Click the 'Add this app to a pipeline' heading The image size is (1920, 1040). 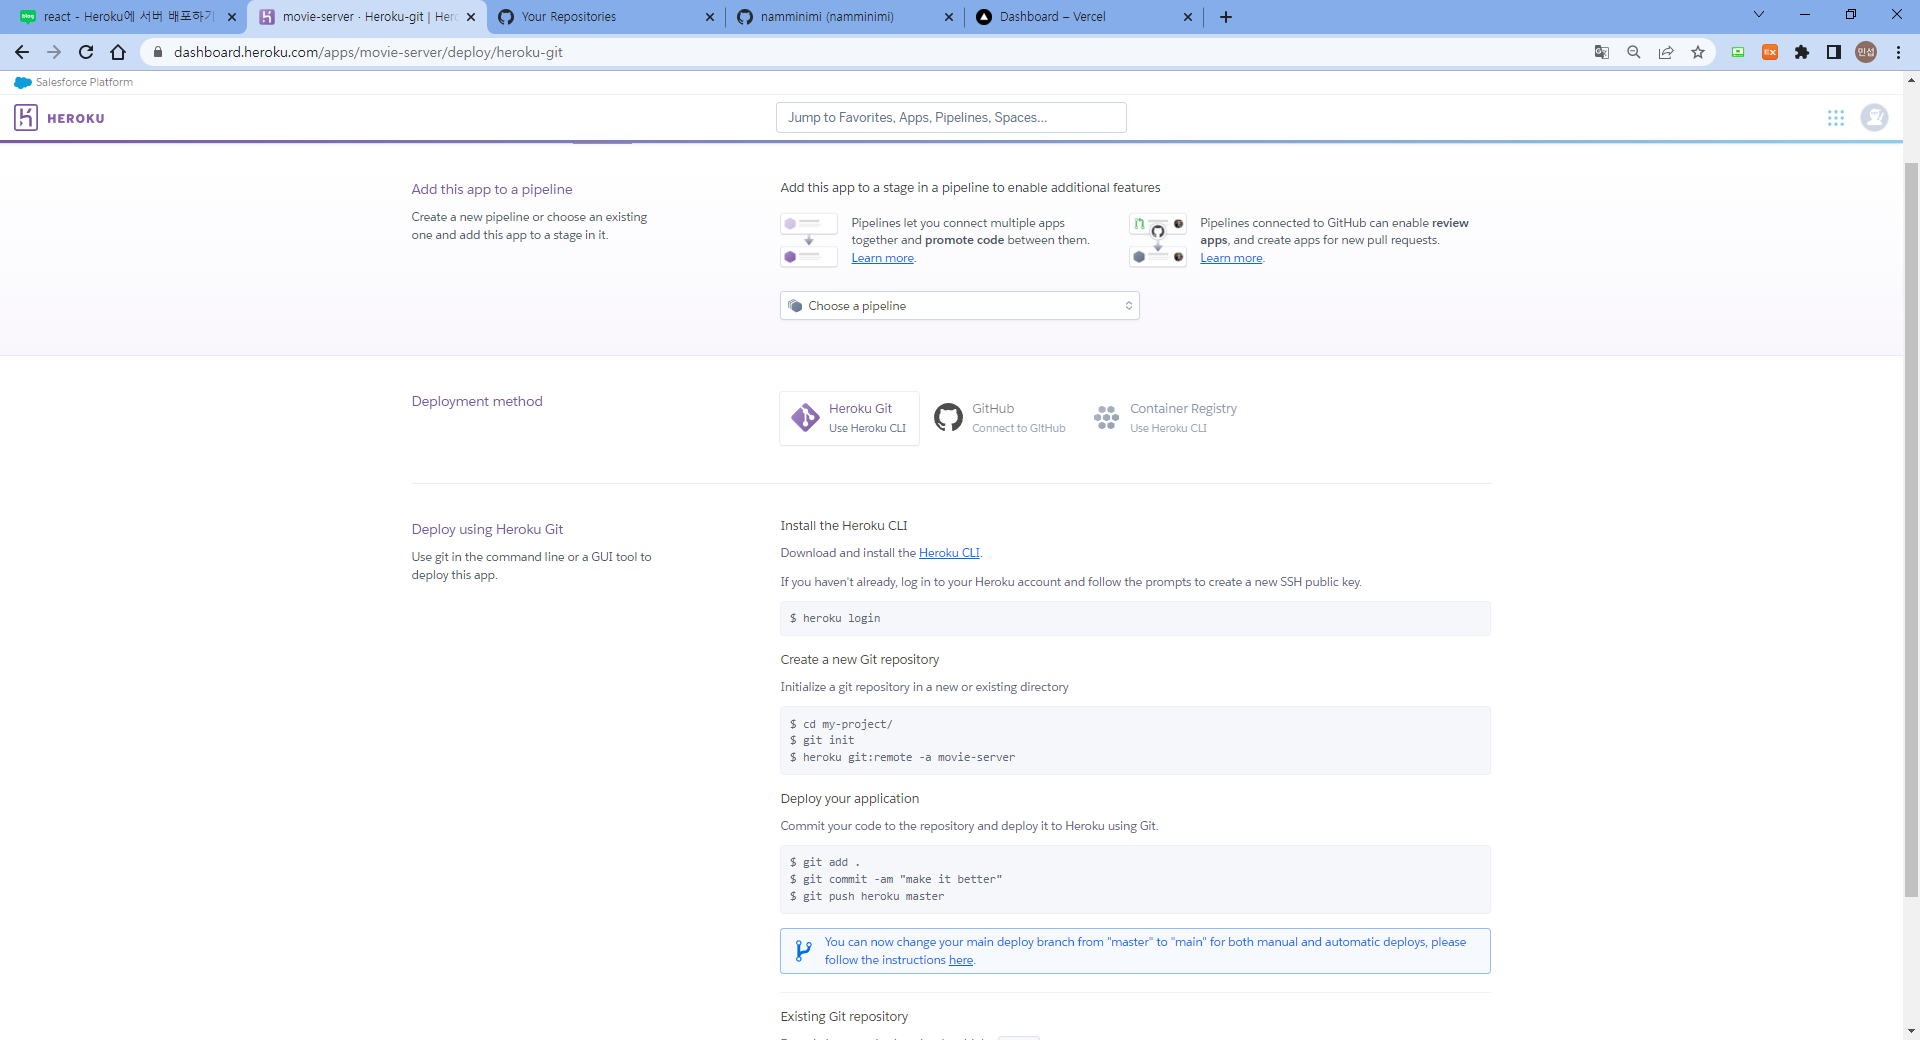point(492,189)
